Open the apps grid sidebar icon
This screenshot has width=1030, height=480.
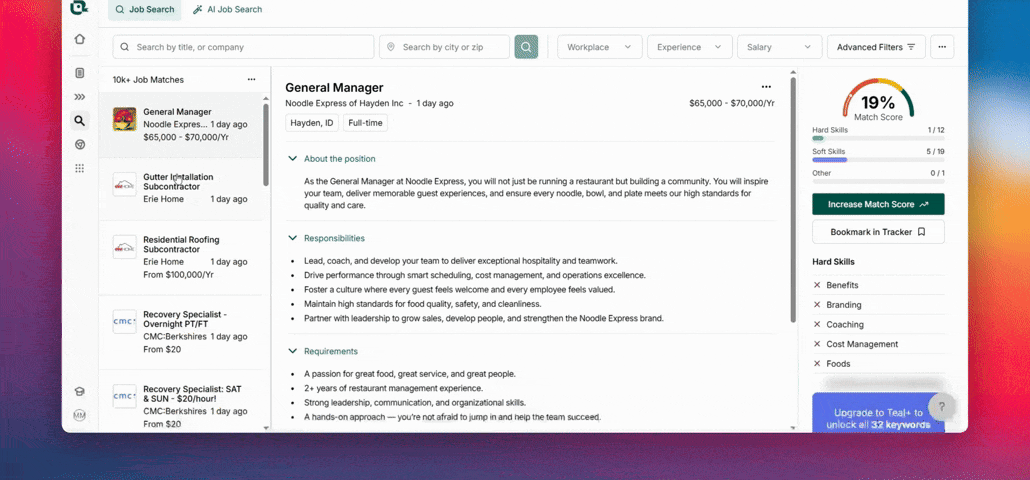(79, 169)
